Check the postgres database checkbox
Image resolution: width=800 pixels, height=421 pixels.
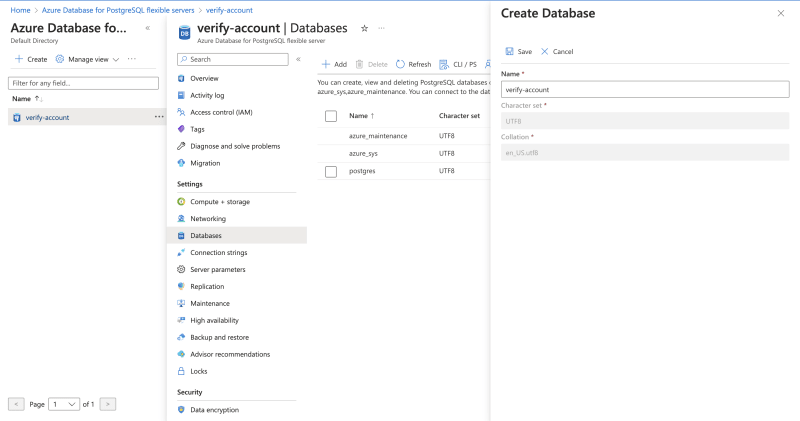pyautogui.click(x=331, y=171)
